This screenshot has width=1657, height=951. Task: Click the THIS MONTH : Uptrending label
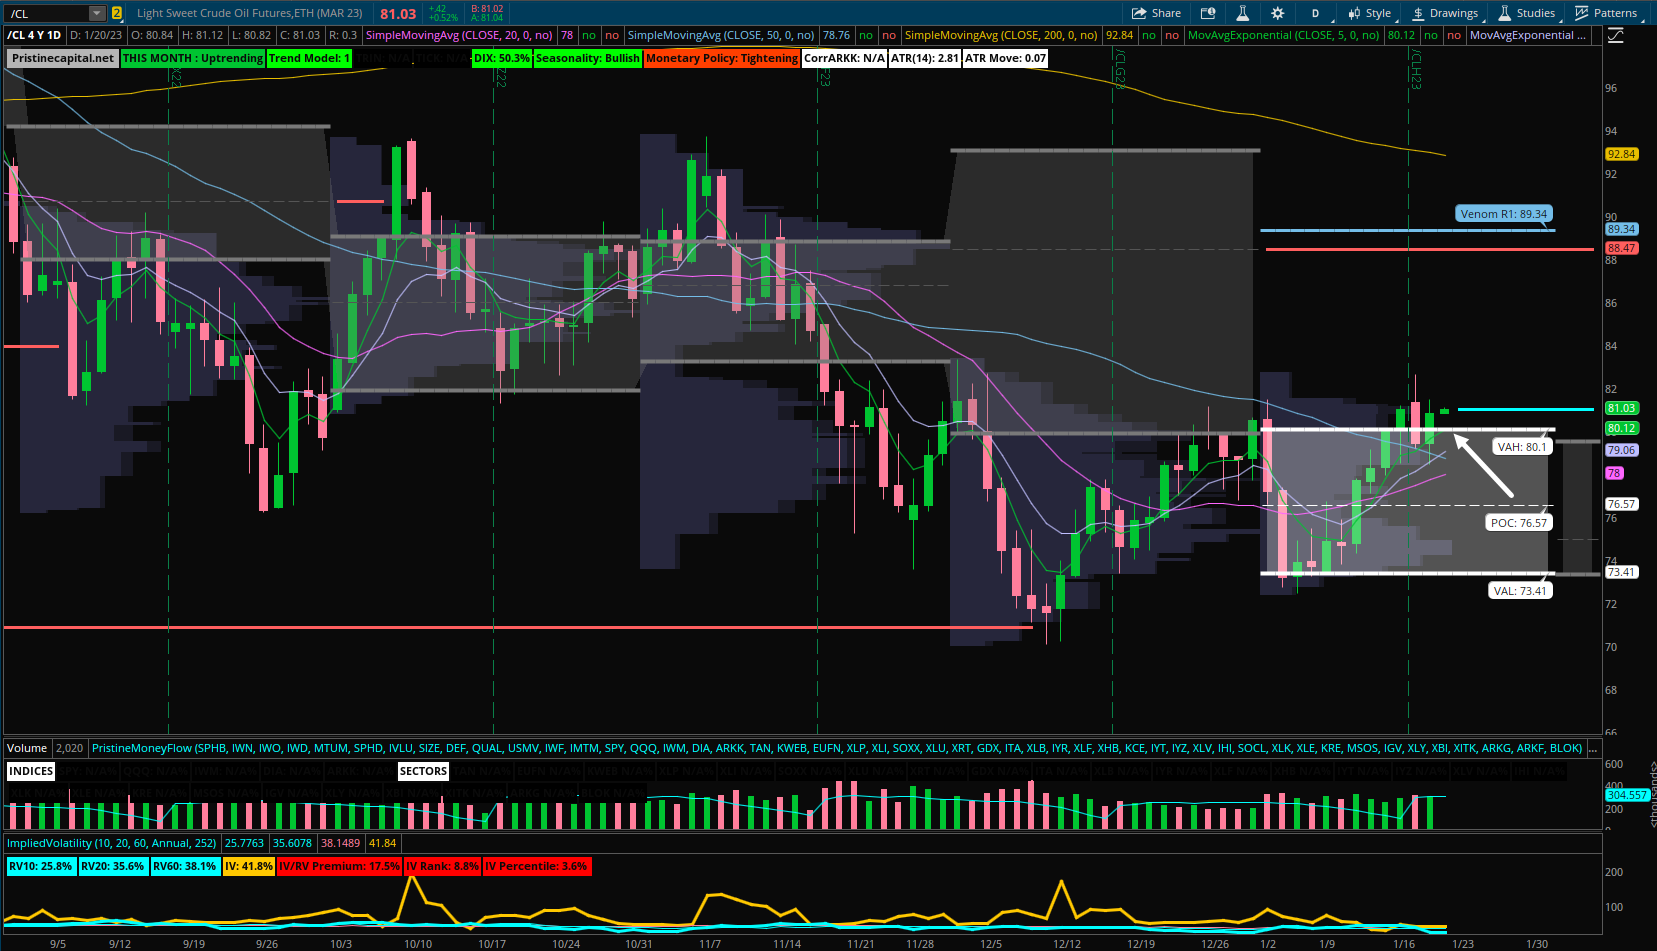193,58
